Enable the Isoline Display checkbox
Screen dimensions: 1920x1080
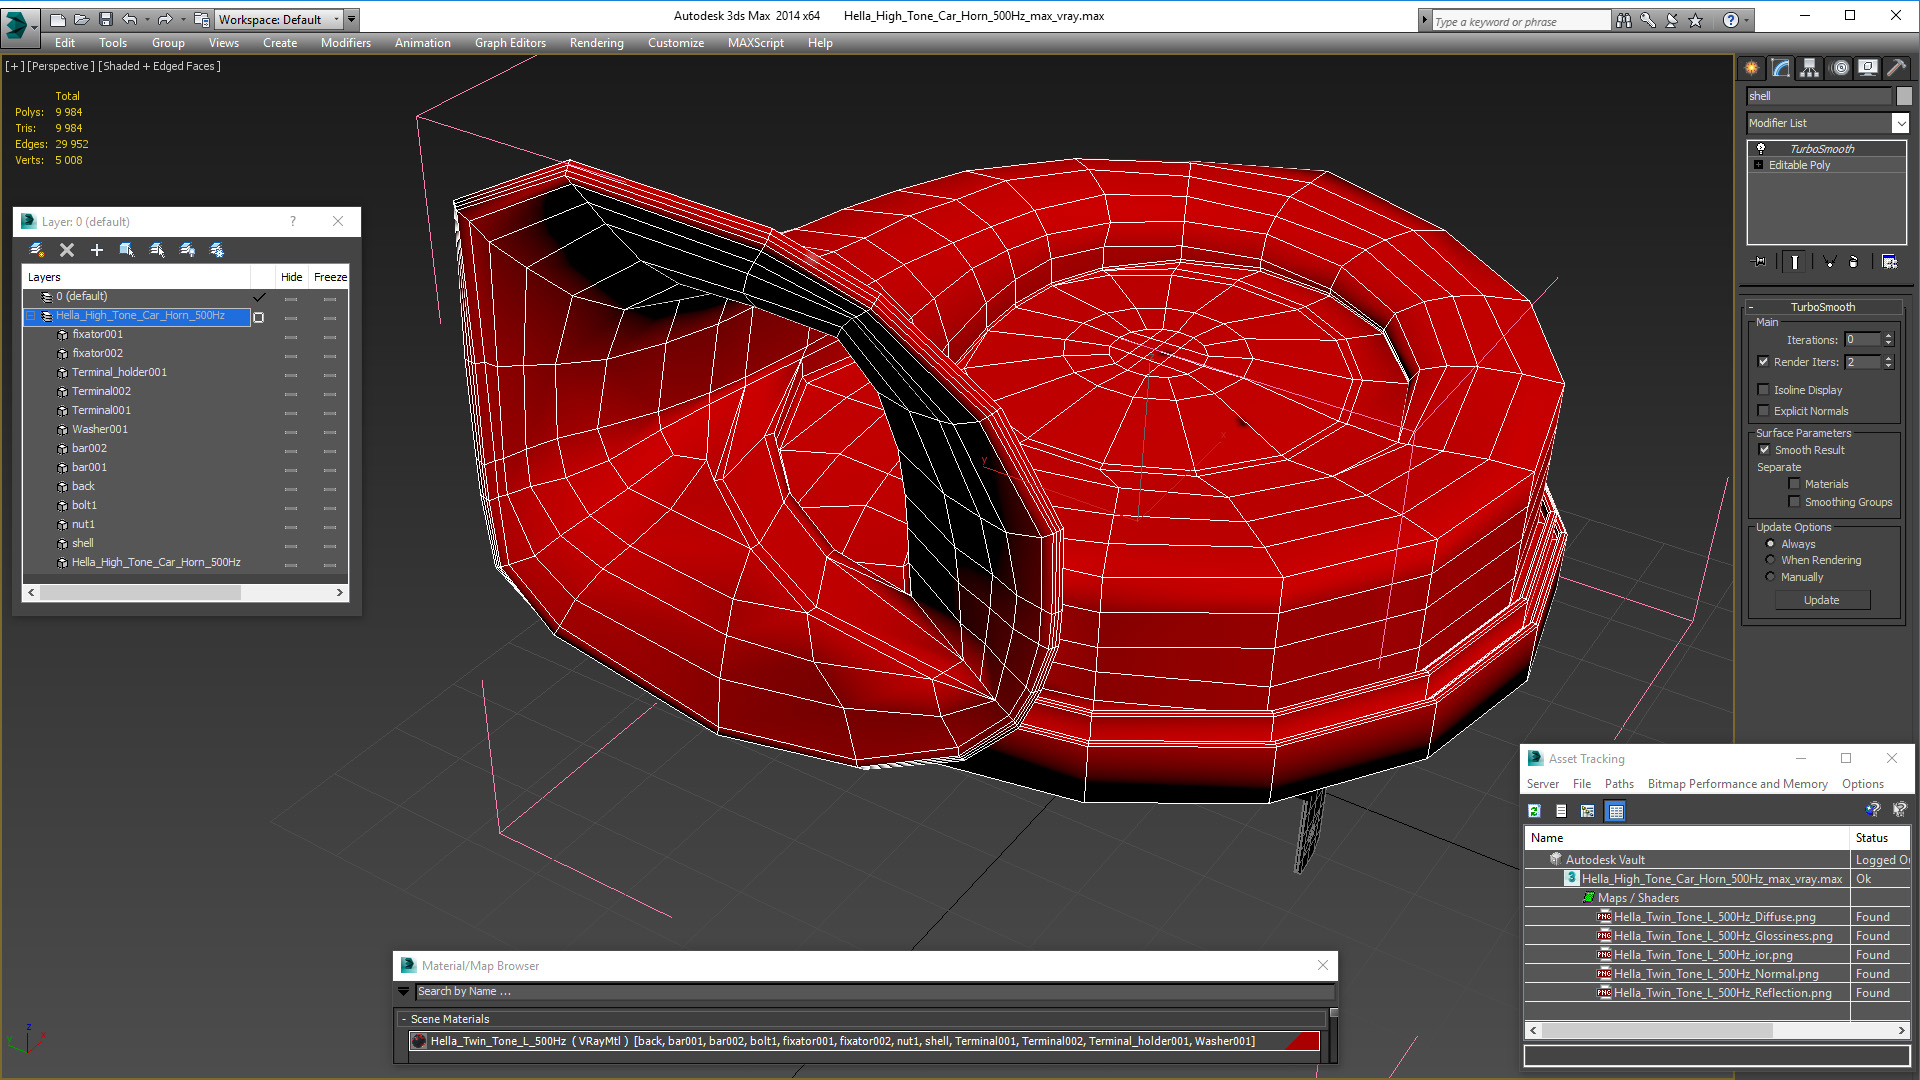coord(1764,390)
